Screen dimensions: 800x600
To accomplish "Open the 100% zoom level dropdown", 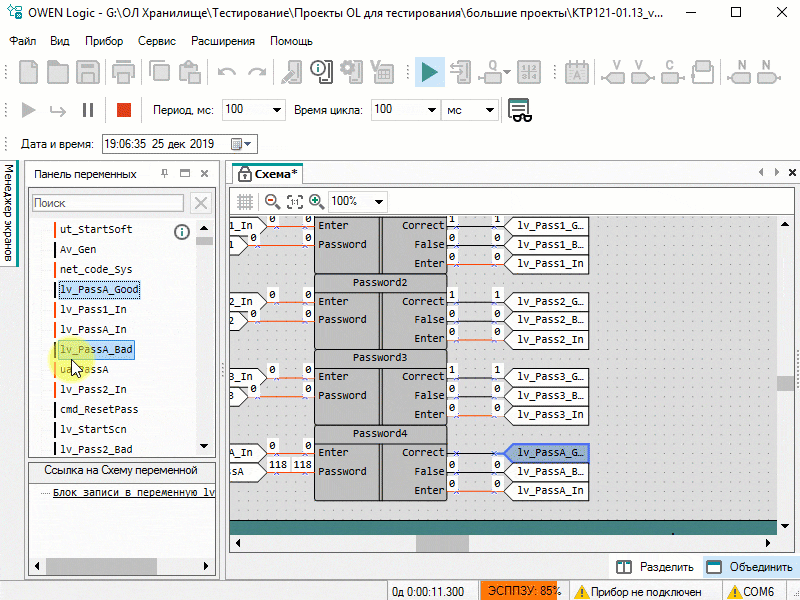I will [378, 201].
